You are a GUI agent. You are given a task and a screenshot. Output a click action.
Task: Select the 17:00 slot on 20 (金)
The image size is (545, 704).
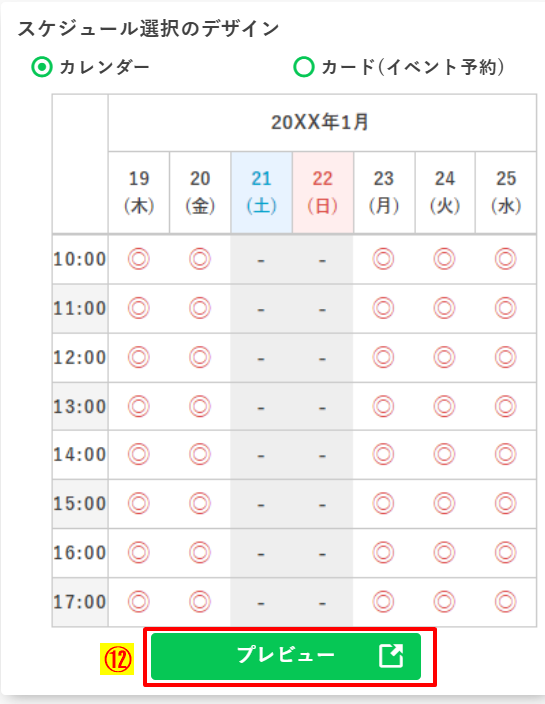point(200,602)
